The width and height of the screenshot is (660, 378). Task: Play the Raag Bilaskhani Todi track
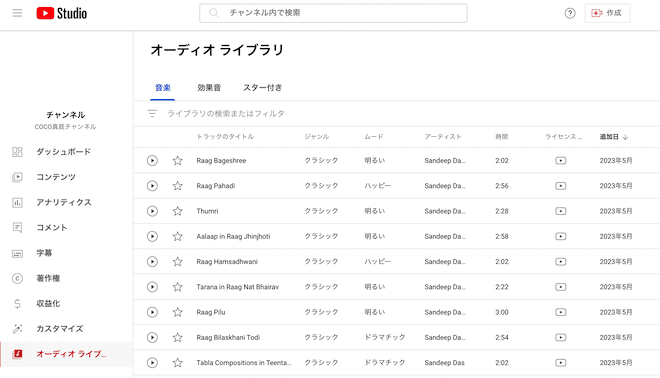point(152,337)
